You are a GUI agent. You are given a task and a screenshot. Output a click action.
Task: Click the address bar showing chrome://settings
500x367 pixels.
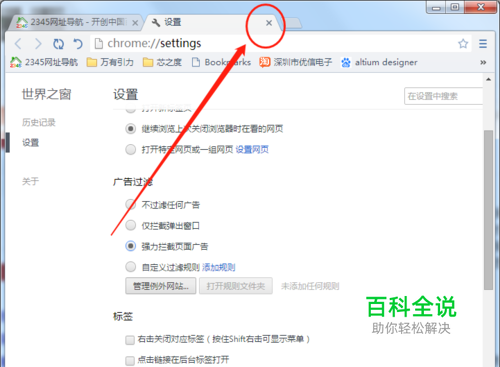280,44
